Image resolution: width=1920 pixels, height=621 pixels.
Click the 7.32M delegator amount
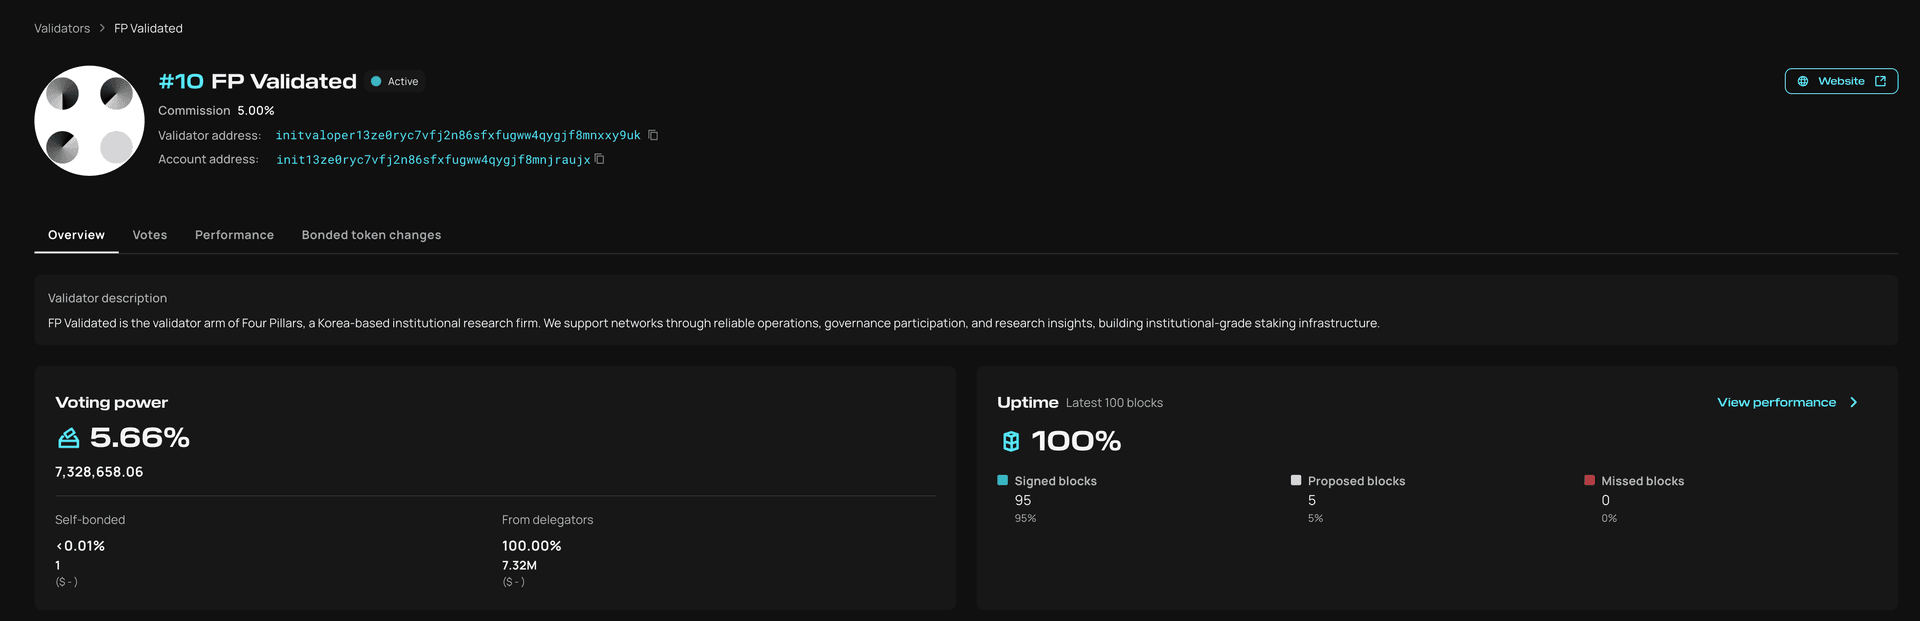(519, 565)
